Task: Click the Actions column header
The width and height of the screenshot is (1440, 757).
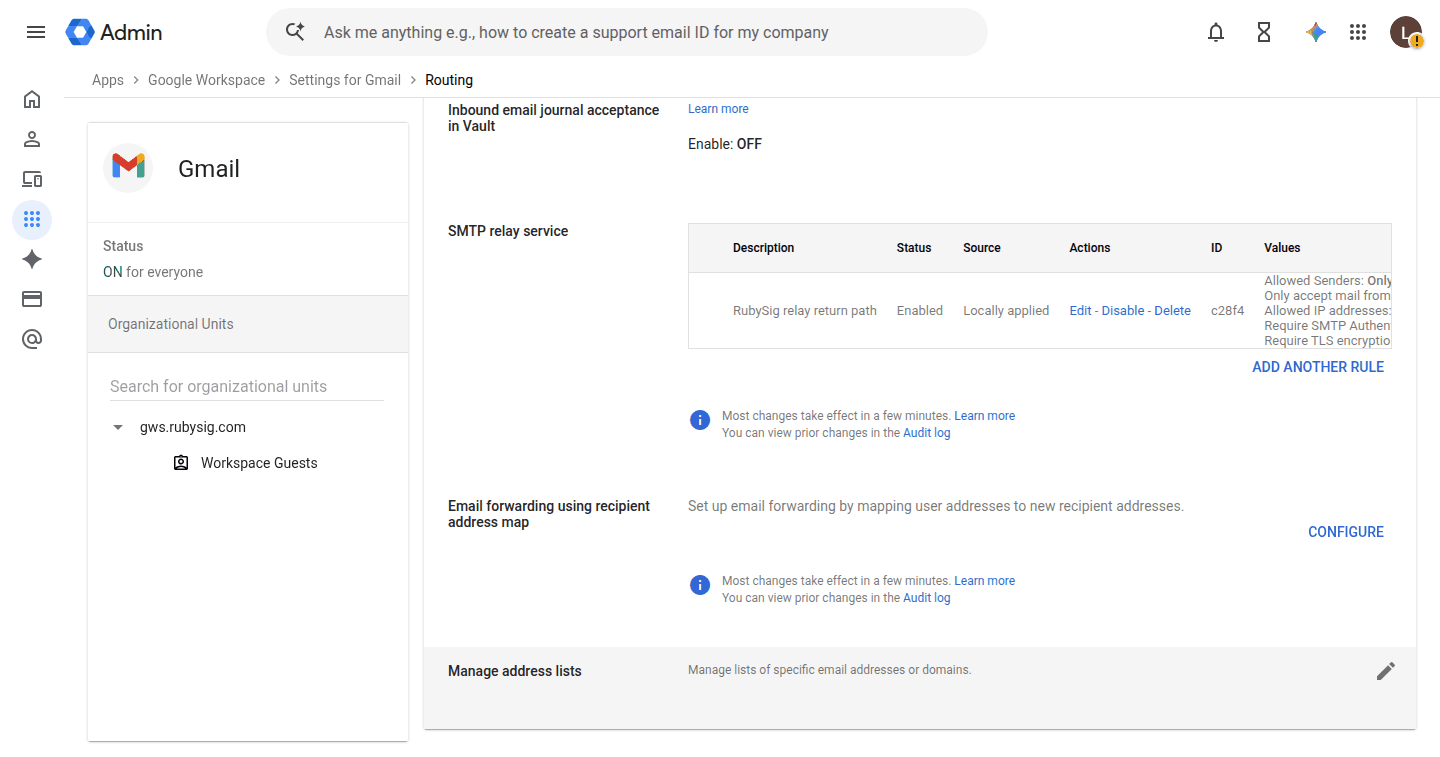Action: point(1090,248)
